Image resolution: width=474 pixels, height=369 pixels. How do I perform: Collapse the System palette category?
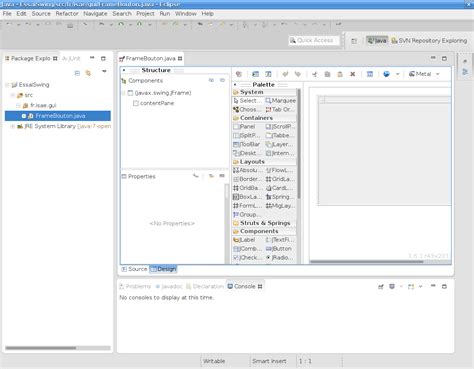(264, 92)
